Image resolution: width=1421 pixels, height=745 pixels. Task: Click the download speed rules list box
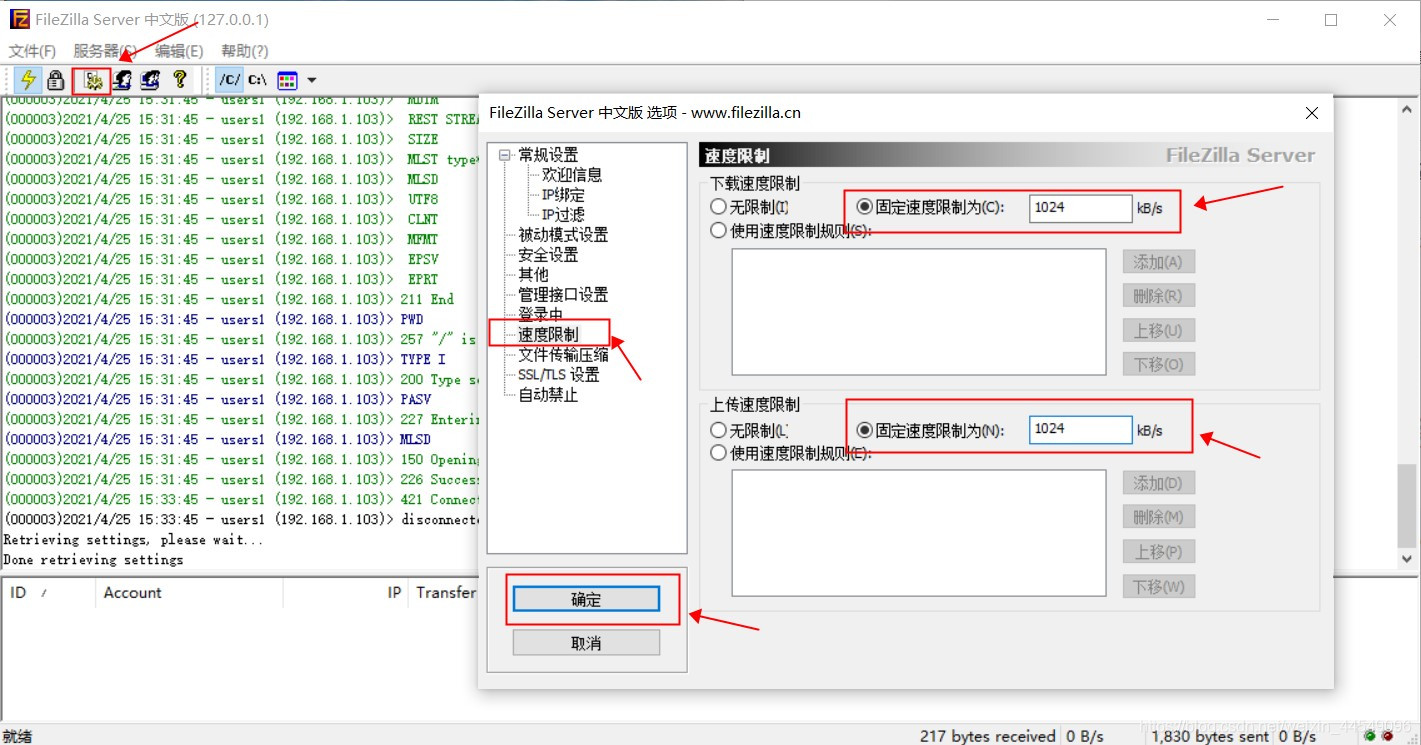pos(919,312)
